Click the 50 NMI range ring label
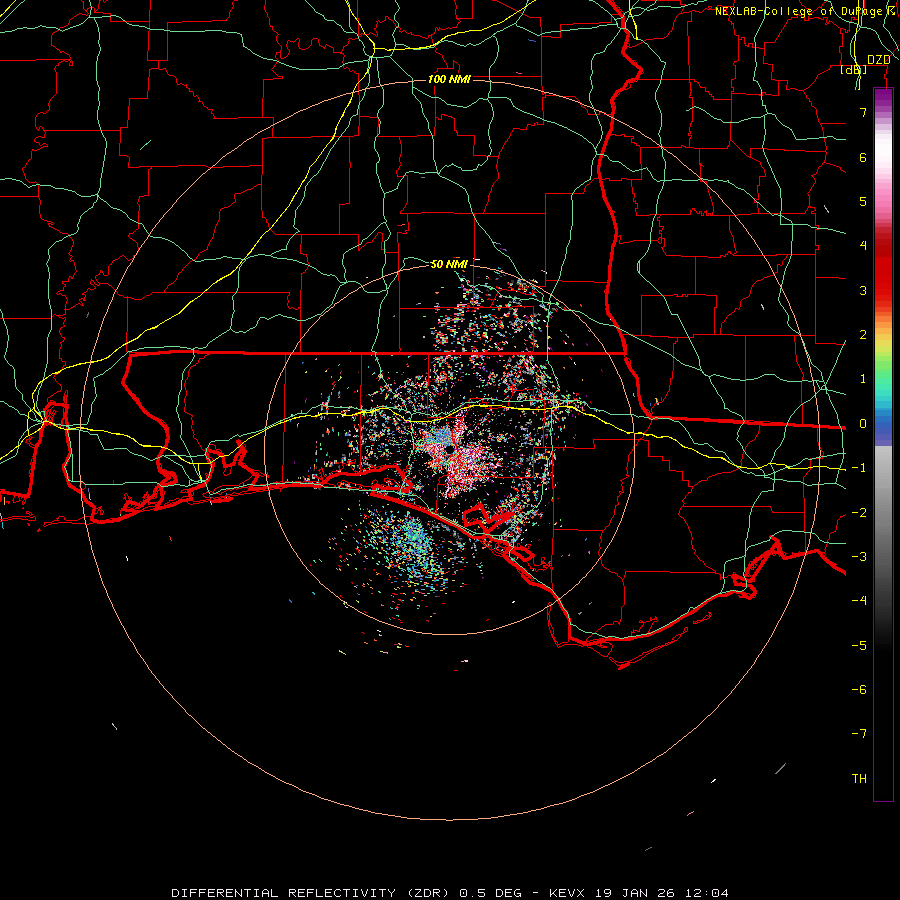Viewport: 900px width, 900px height. (449, 264)
